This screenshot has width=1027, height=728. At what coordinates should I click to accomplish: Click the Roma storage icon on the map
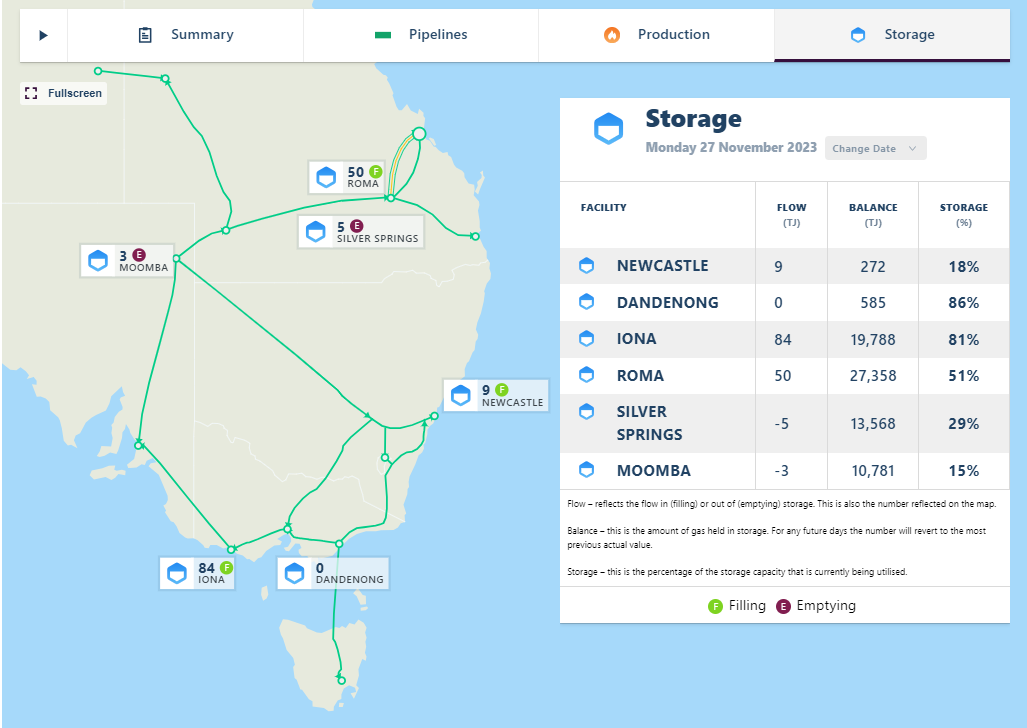point(326,178)
